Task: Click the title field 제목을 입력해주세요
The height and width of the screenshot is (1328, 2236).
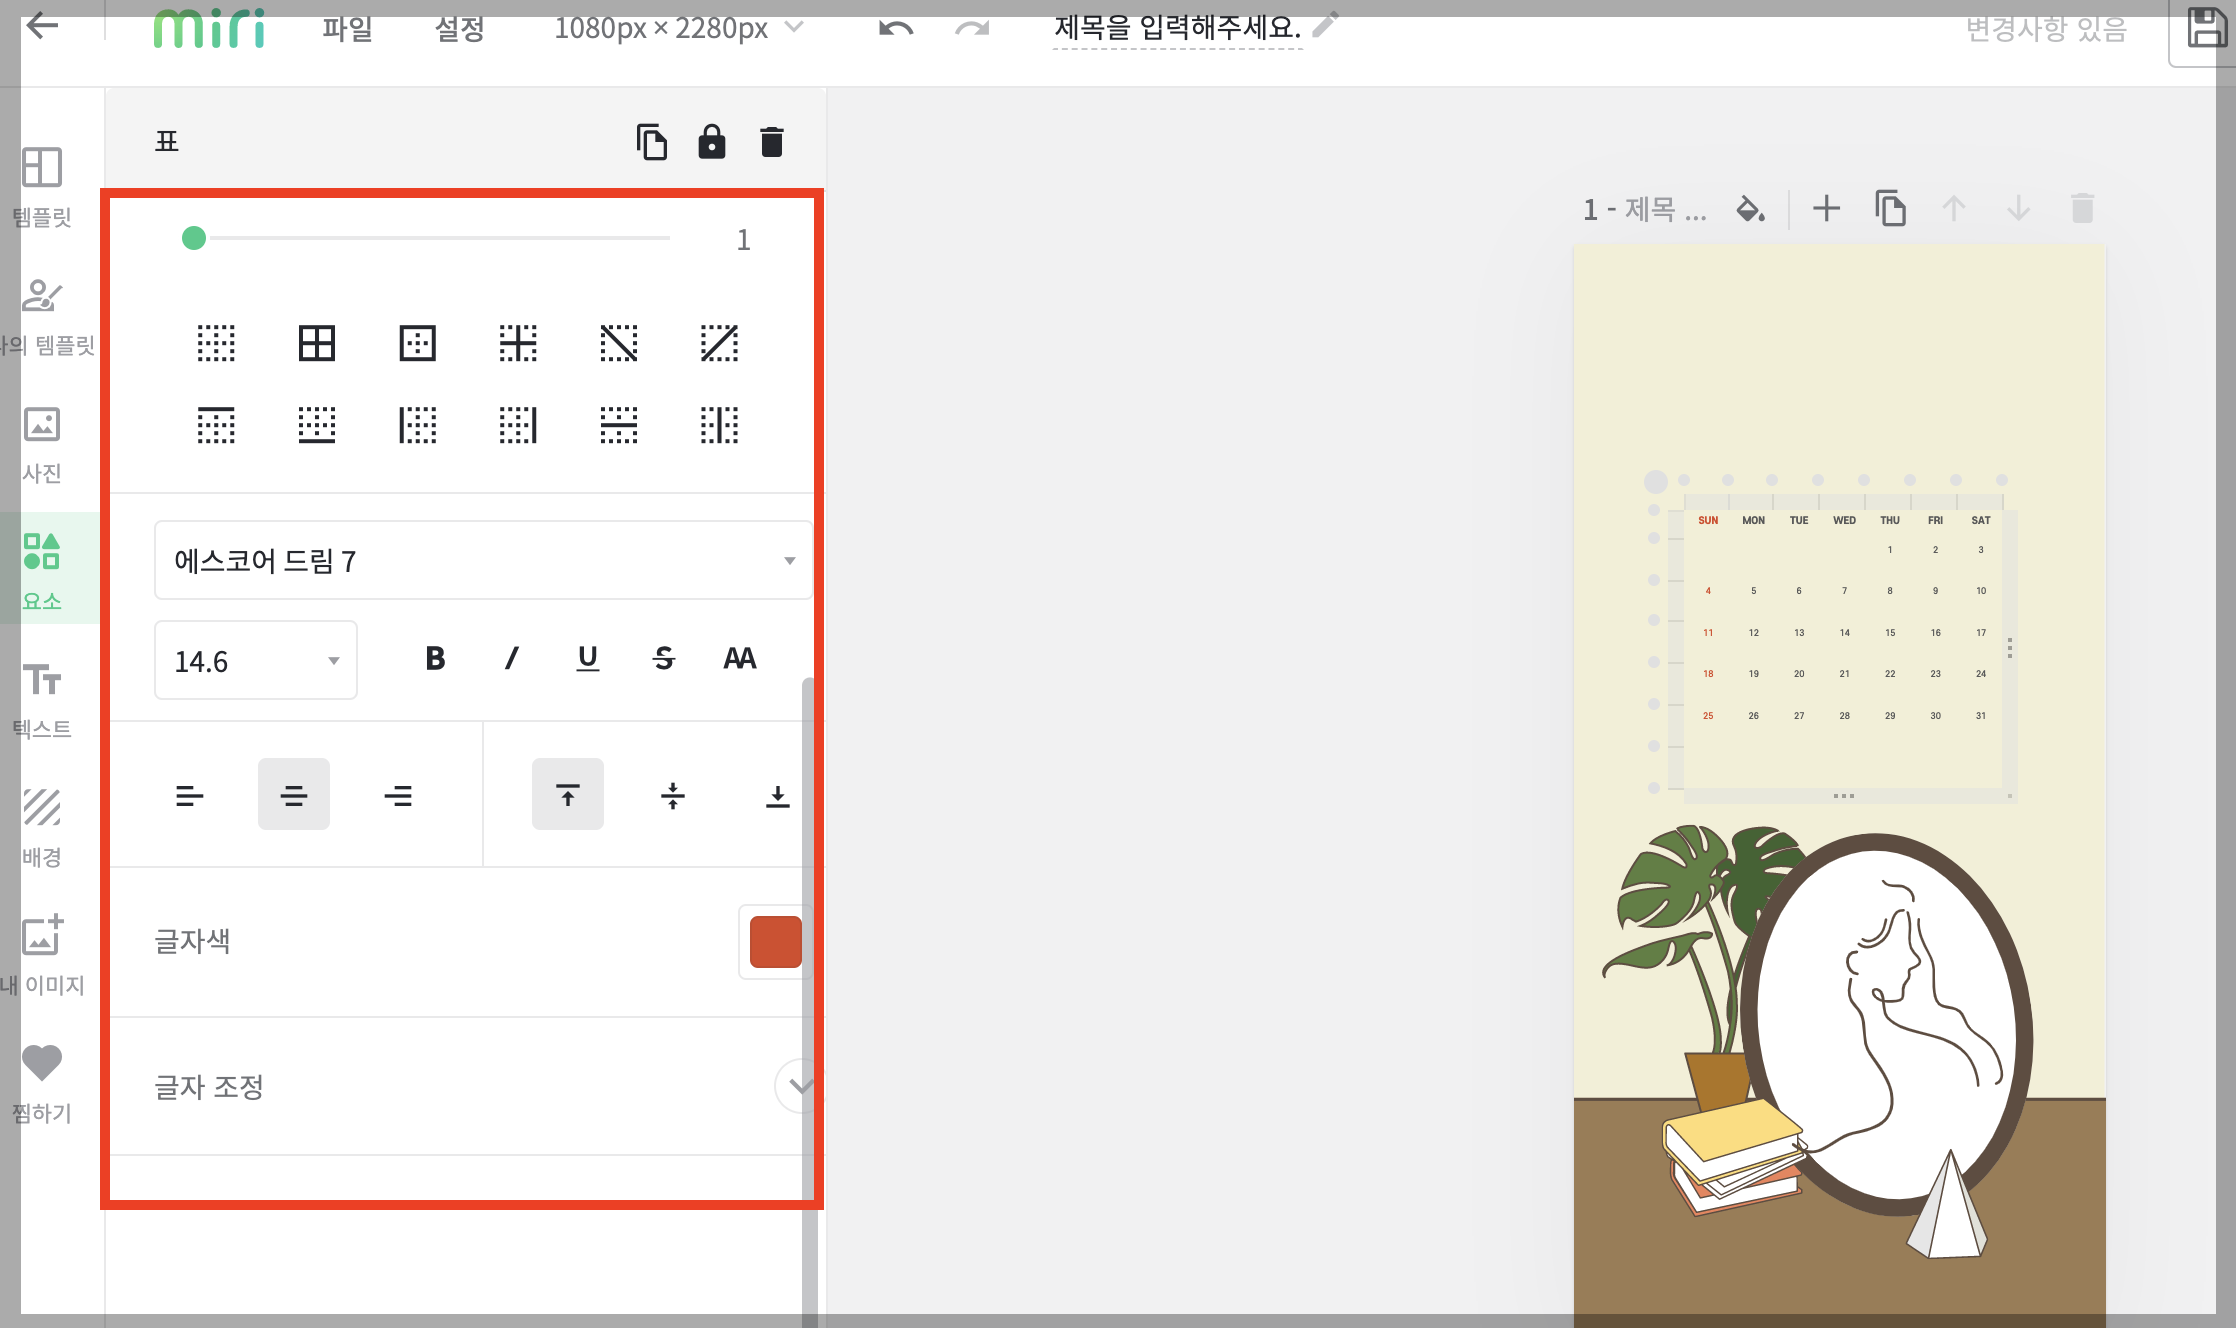Action: coord(1177,28)
